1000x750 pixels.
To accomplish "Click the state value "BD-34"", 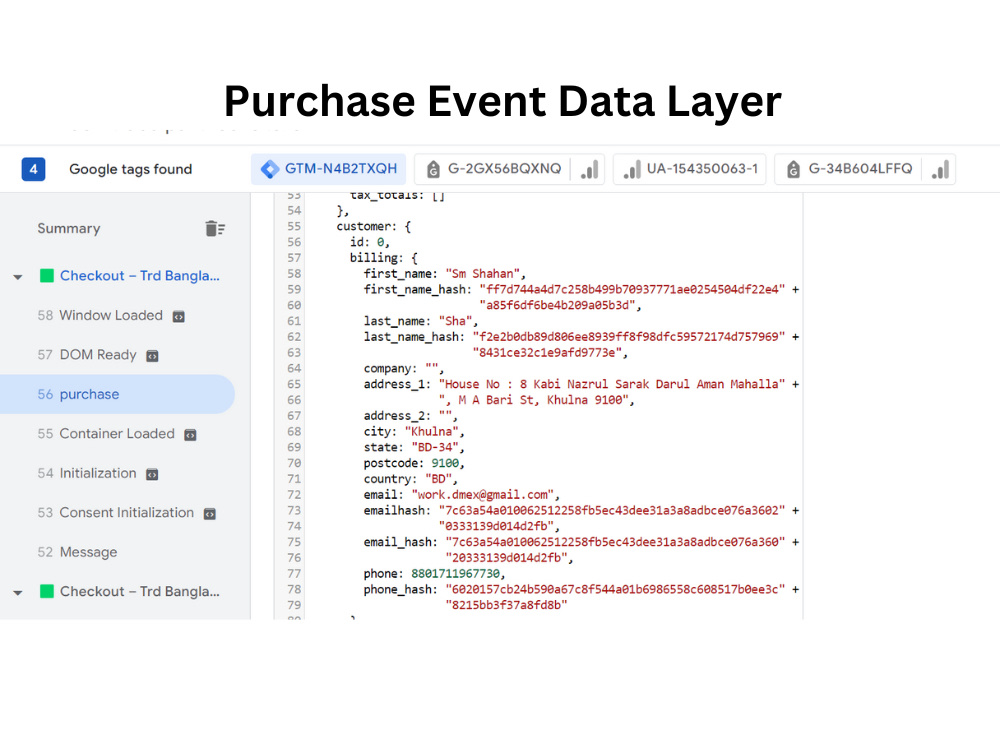I will 435,447.
